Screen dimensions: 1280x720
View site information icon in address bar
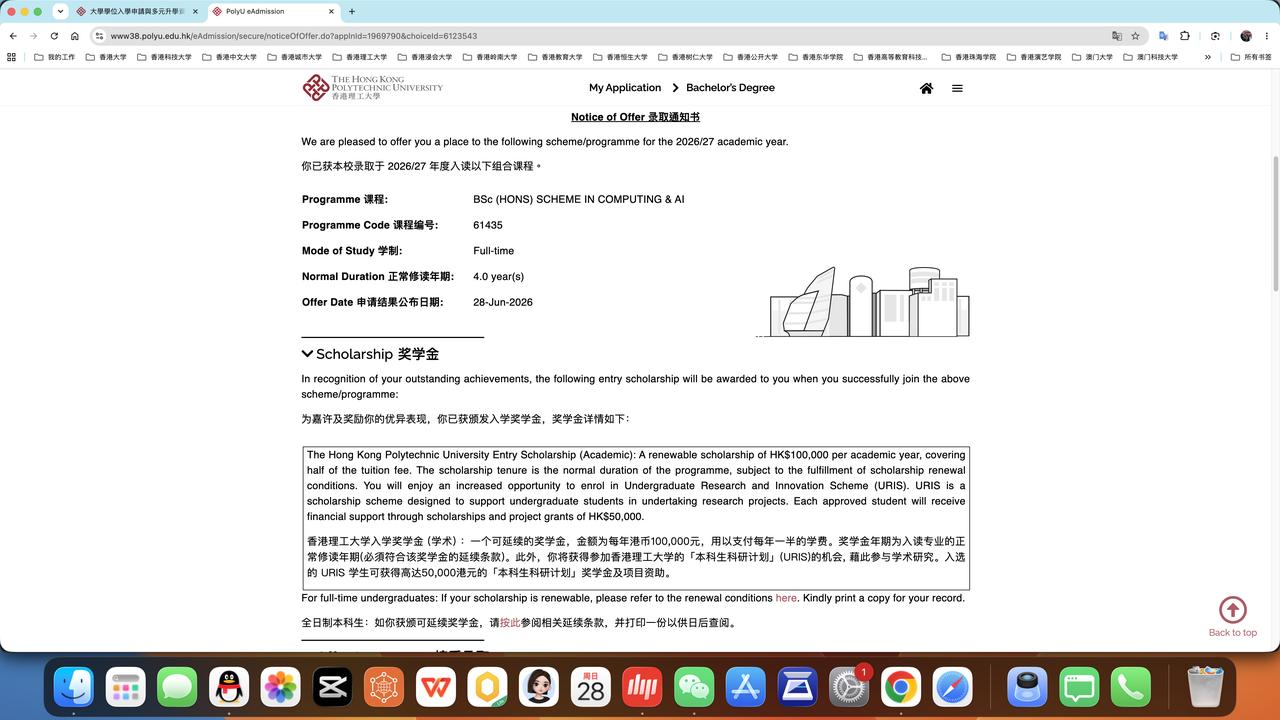click(100, 36)
